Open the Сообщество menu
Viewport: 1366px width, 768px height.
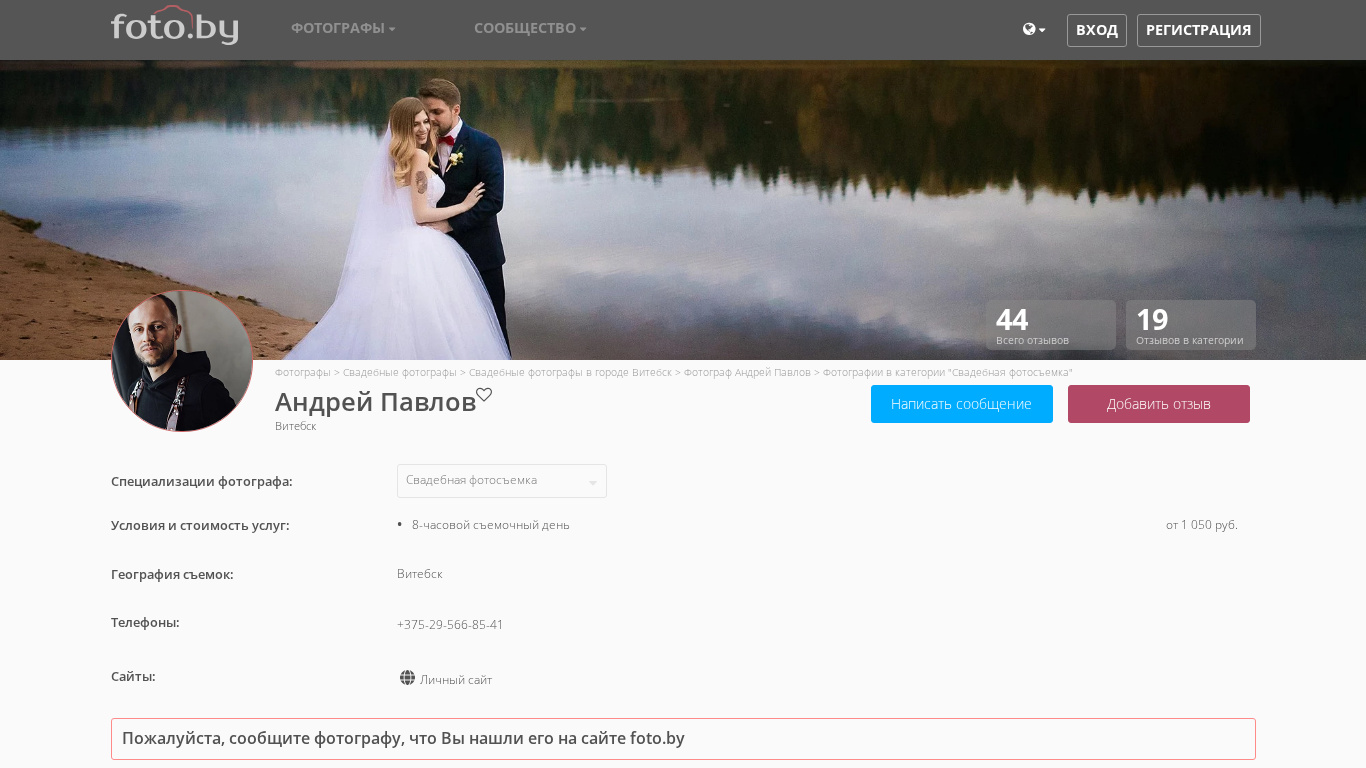(530, 28)
